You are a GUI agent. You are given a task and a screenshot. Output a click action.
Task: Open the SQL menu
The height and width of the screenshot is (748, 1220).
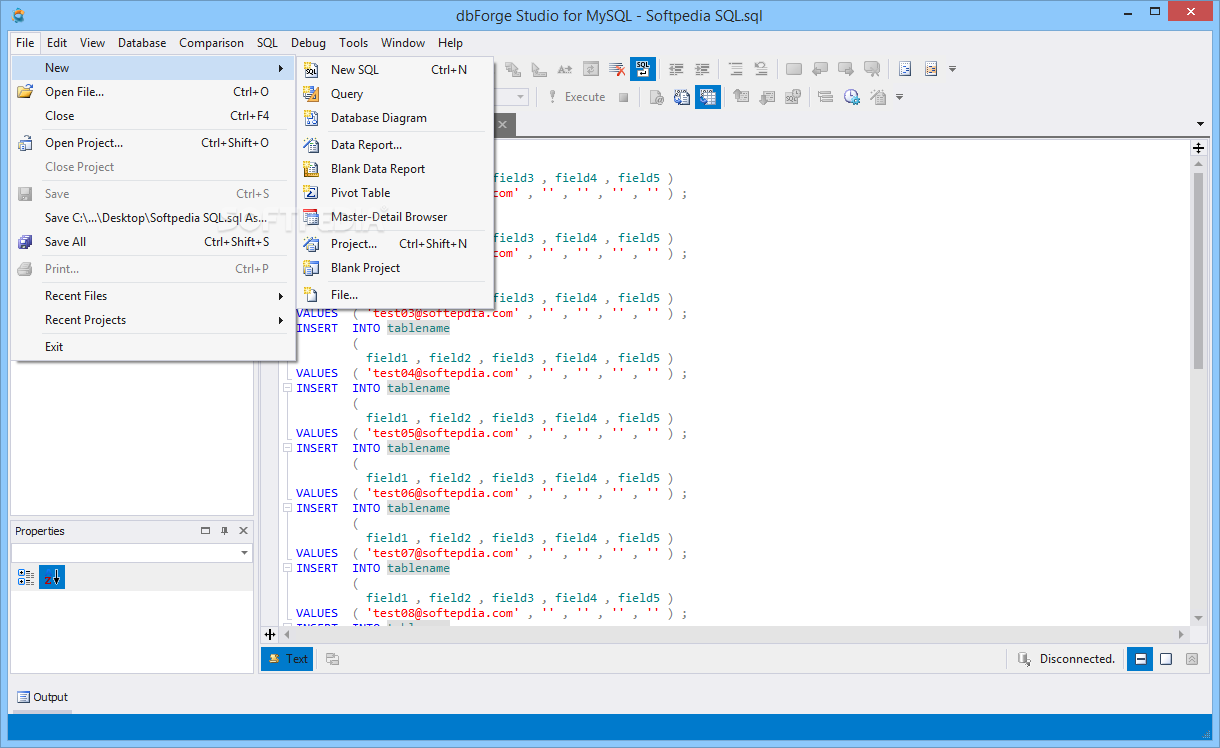coord(267,43)
